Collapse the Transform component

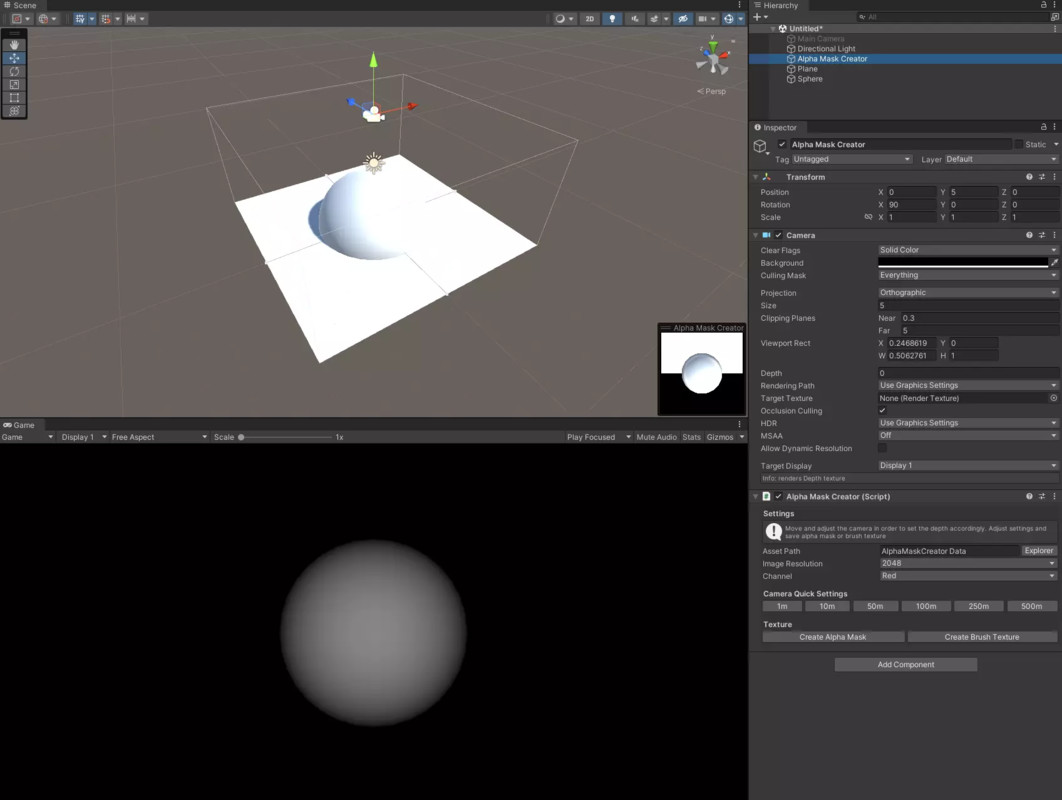click(x=756, y=177)
